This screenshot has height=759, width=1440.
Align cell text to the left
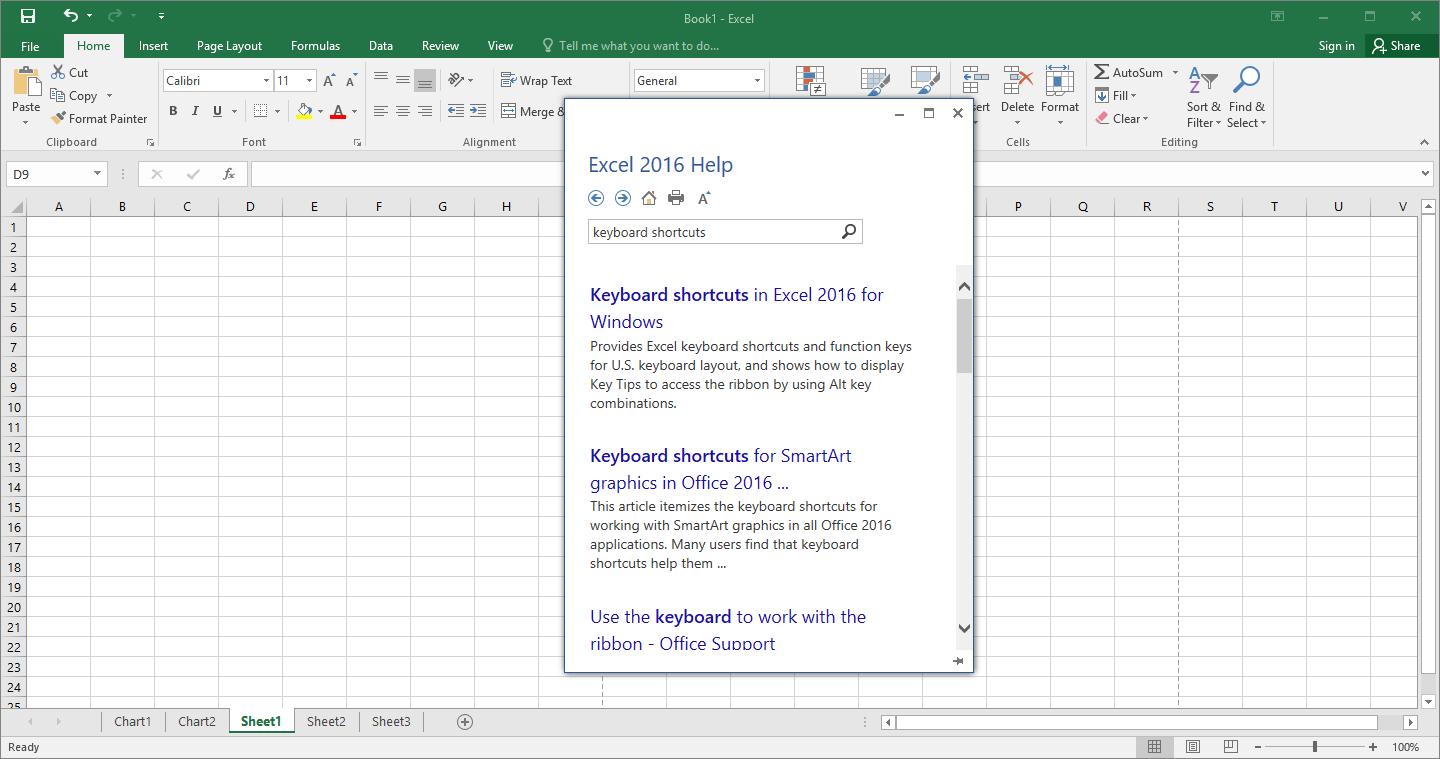point(381,111)
